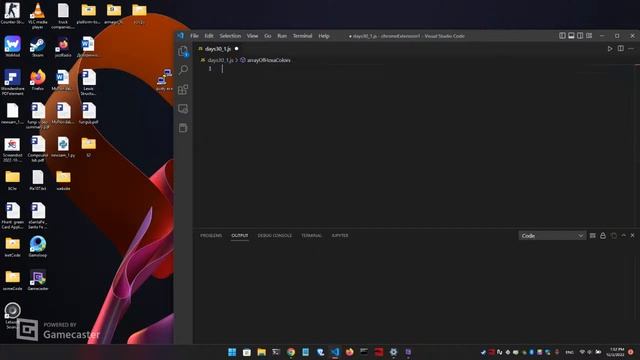Click the arrayOfHexaColors breadcrumb symbol
This screenshot has height=360, width=640.
click(269, 60)
